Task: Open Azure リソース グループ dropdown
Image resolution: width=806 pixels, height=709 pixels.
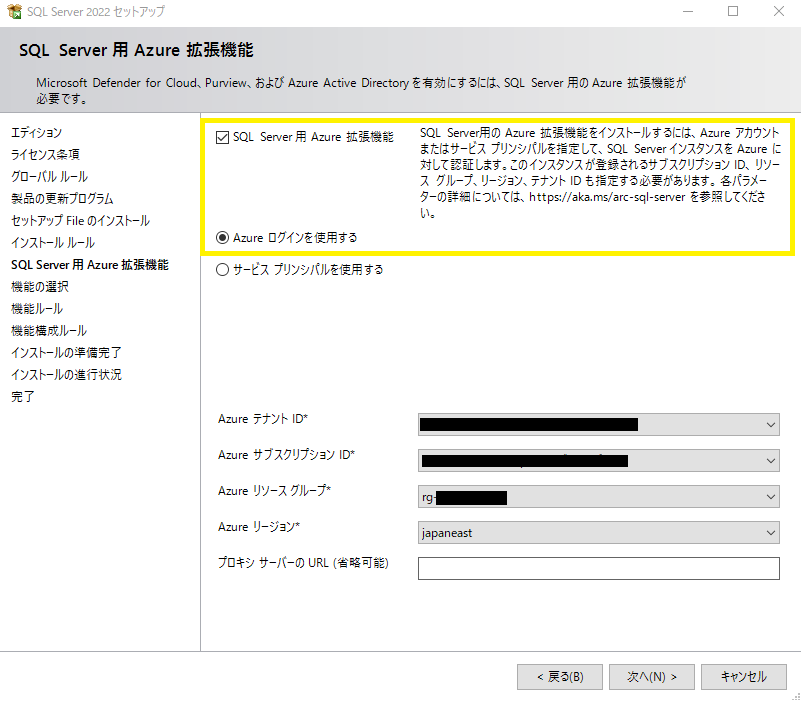Action: [x=598, y=497]
